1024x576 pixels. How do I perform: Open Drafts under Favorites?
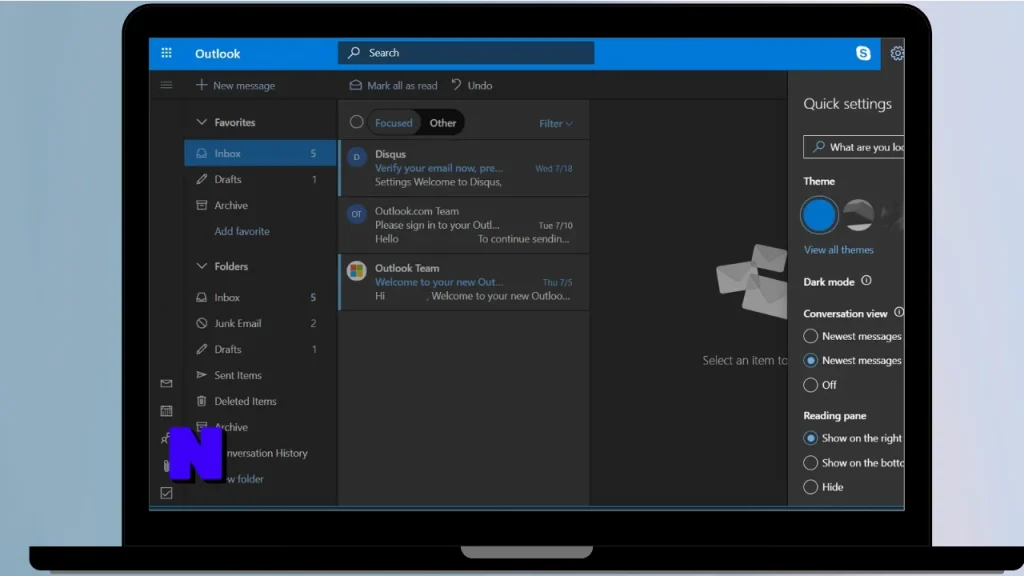[260, 179]
